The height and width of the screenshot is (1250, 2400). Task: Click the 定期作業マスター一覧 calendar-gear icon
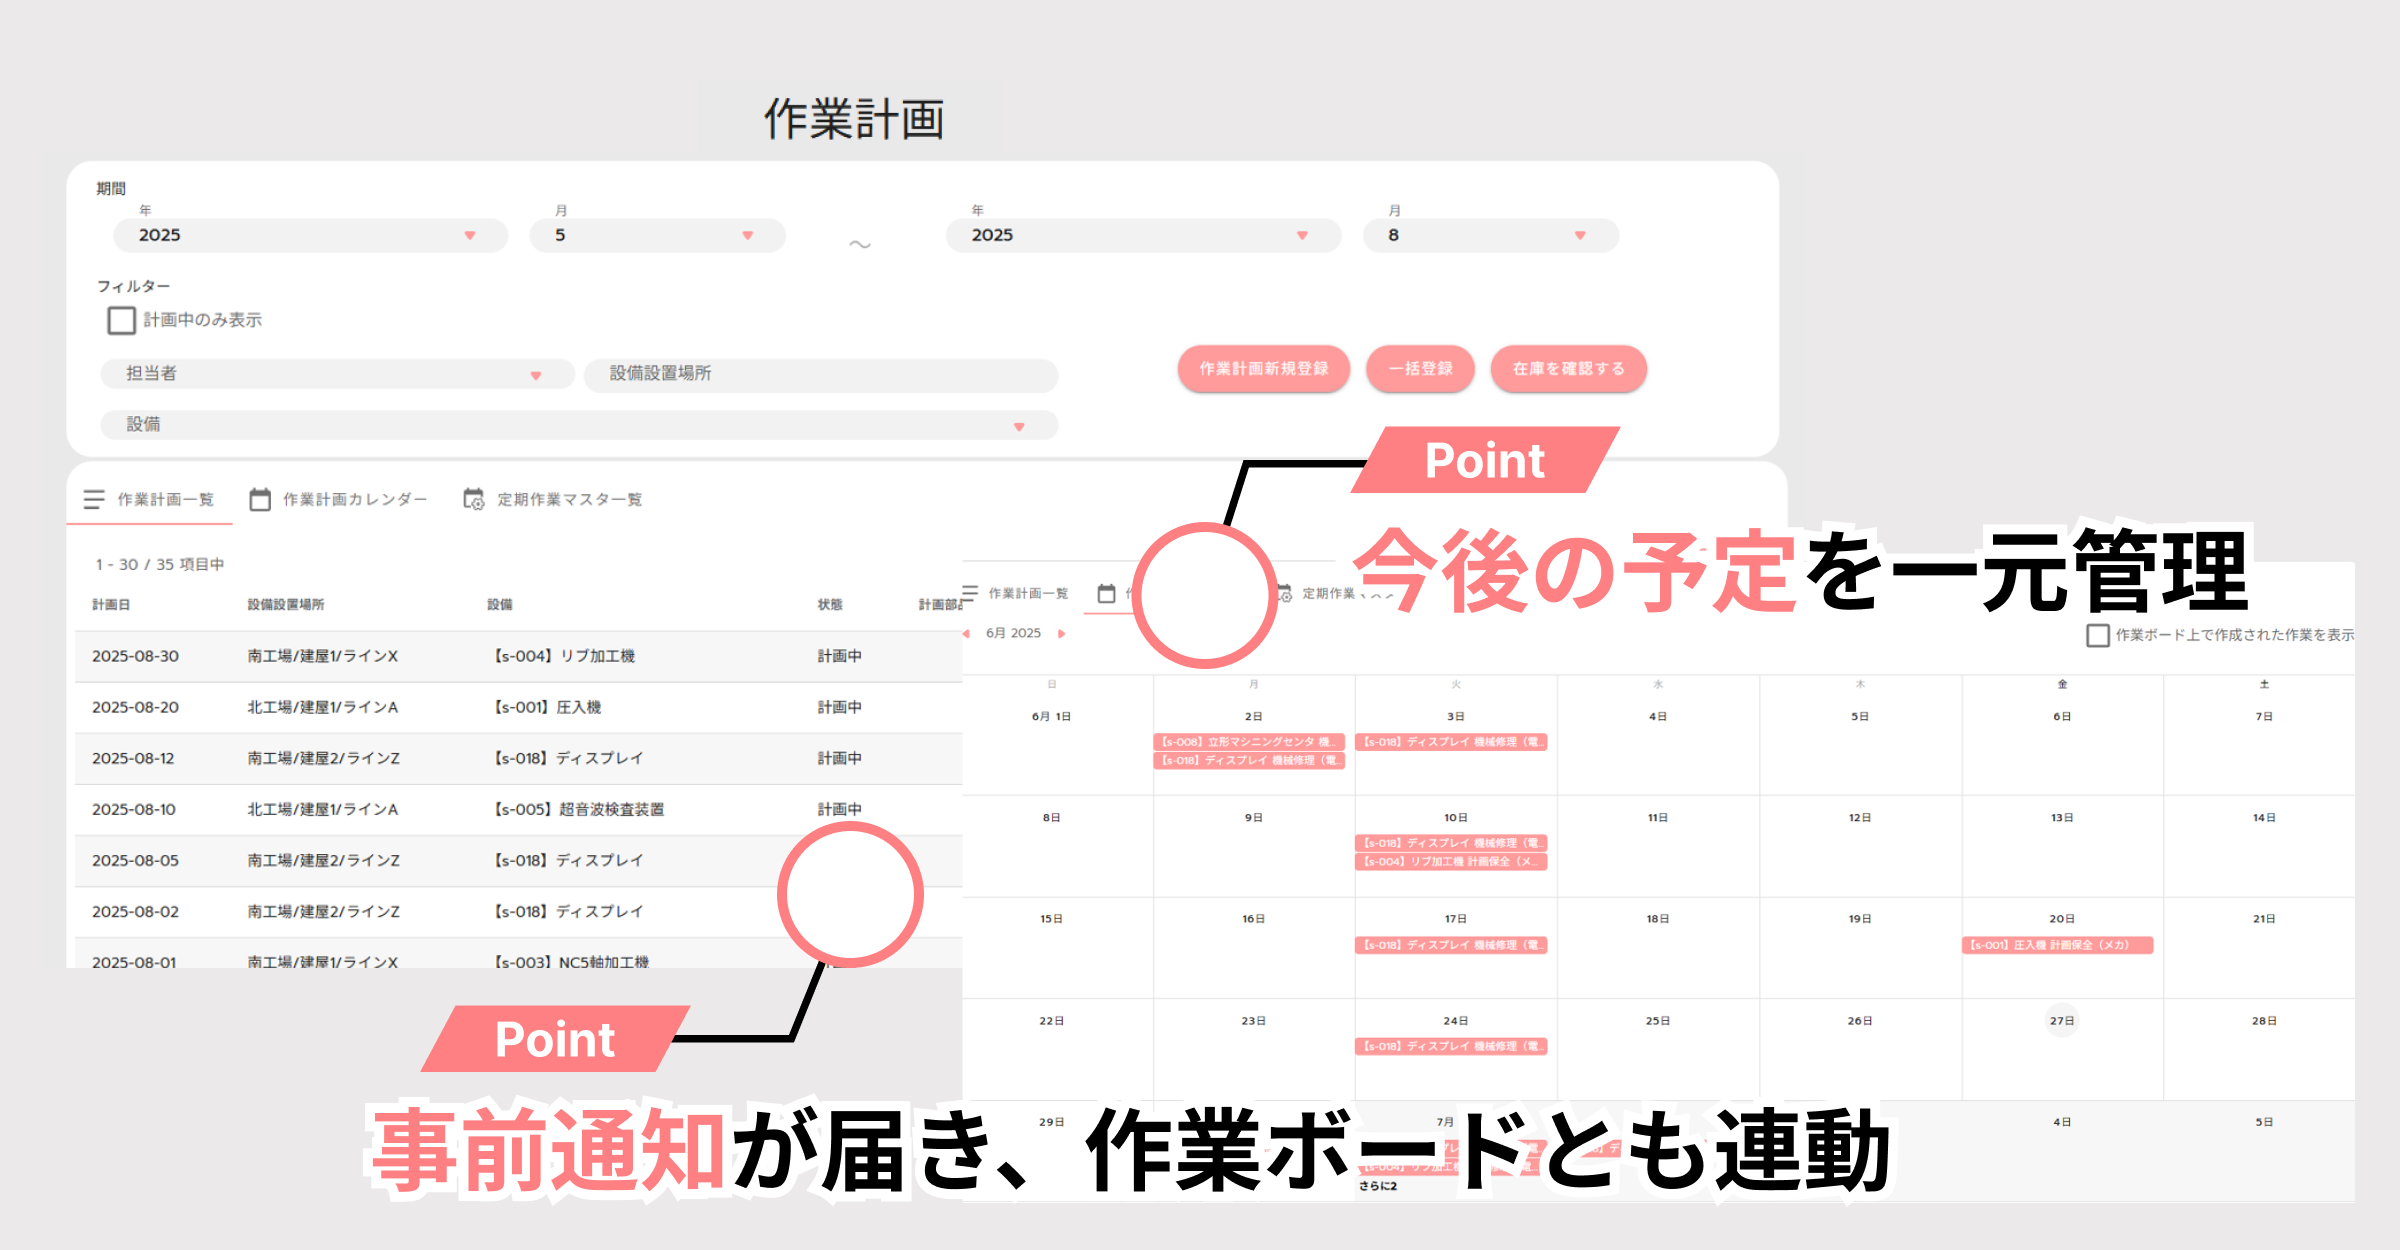click(473, 499)
